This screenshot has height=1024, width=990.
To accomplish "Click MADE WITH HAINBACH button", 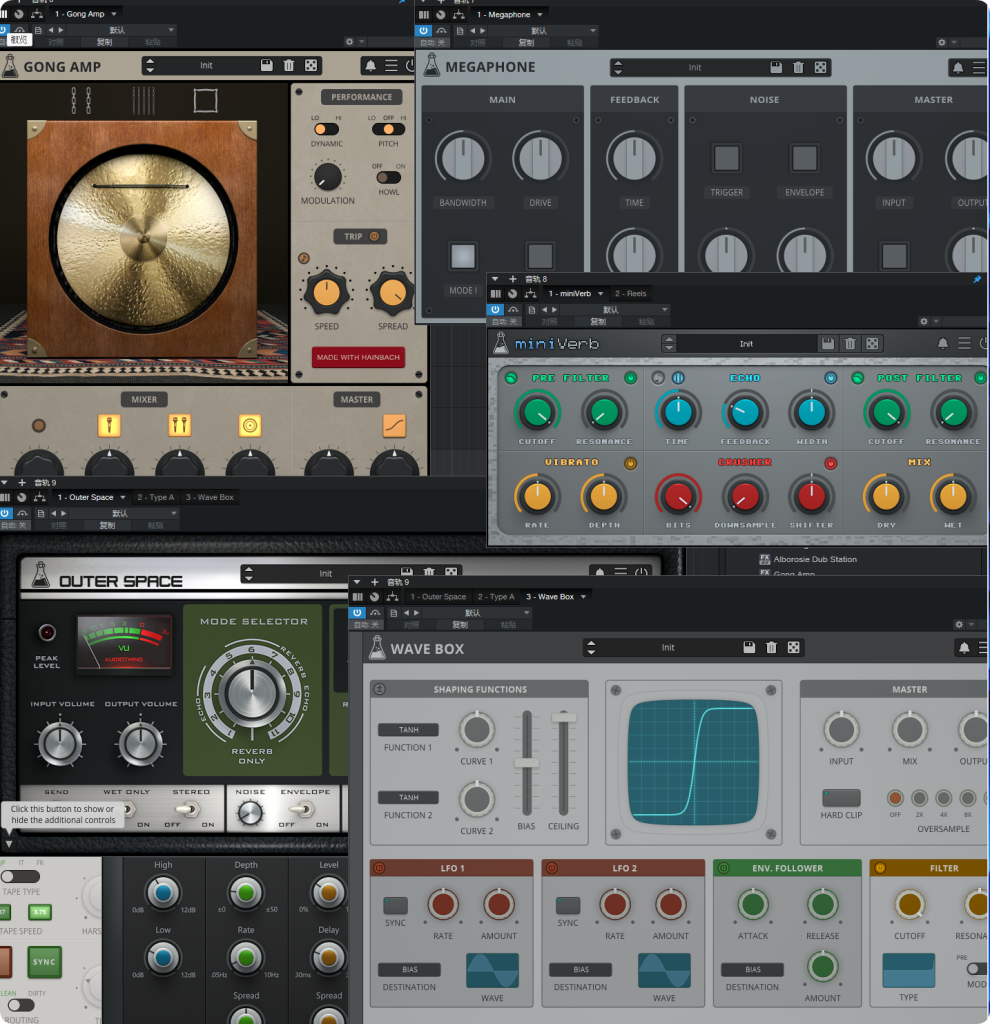I will pos(358,357).
